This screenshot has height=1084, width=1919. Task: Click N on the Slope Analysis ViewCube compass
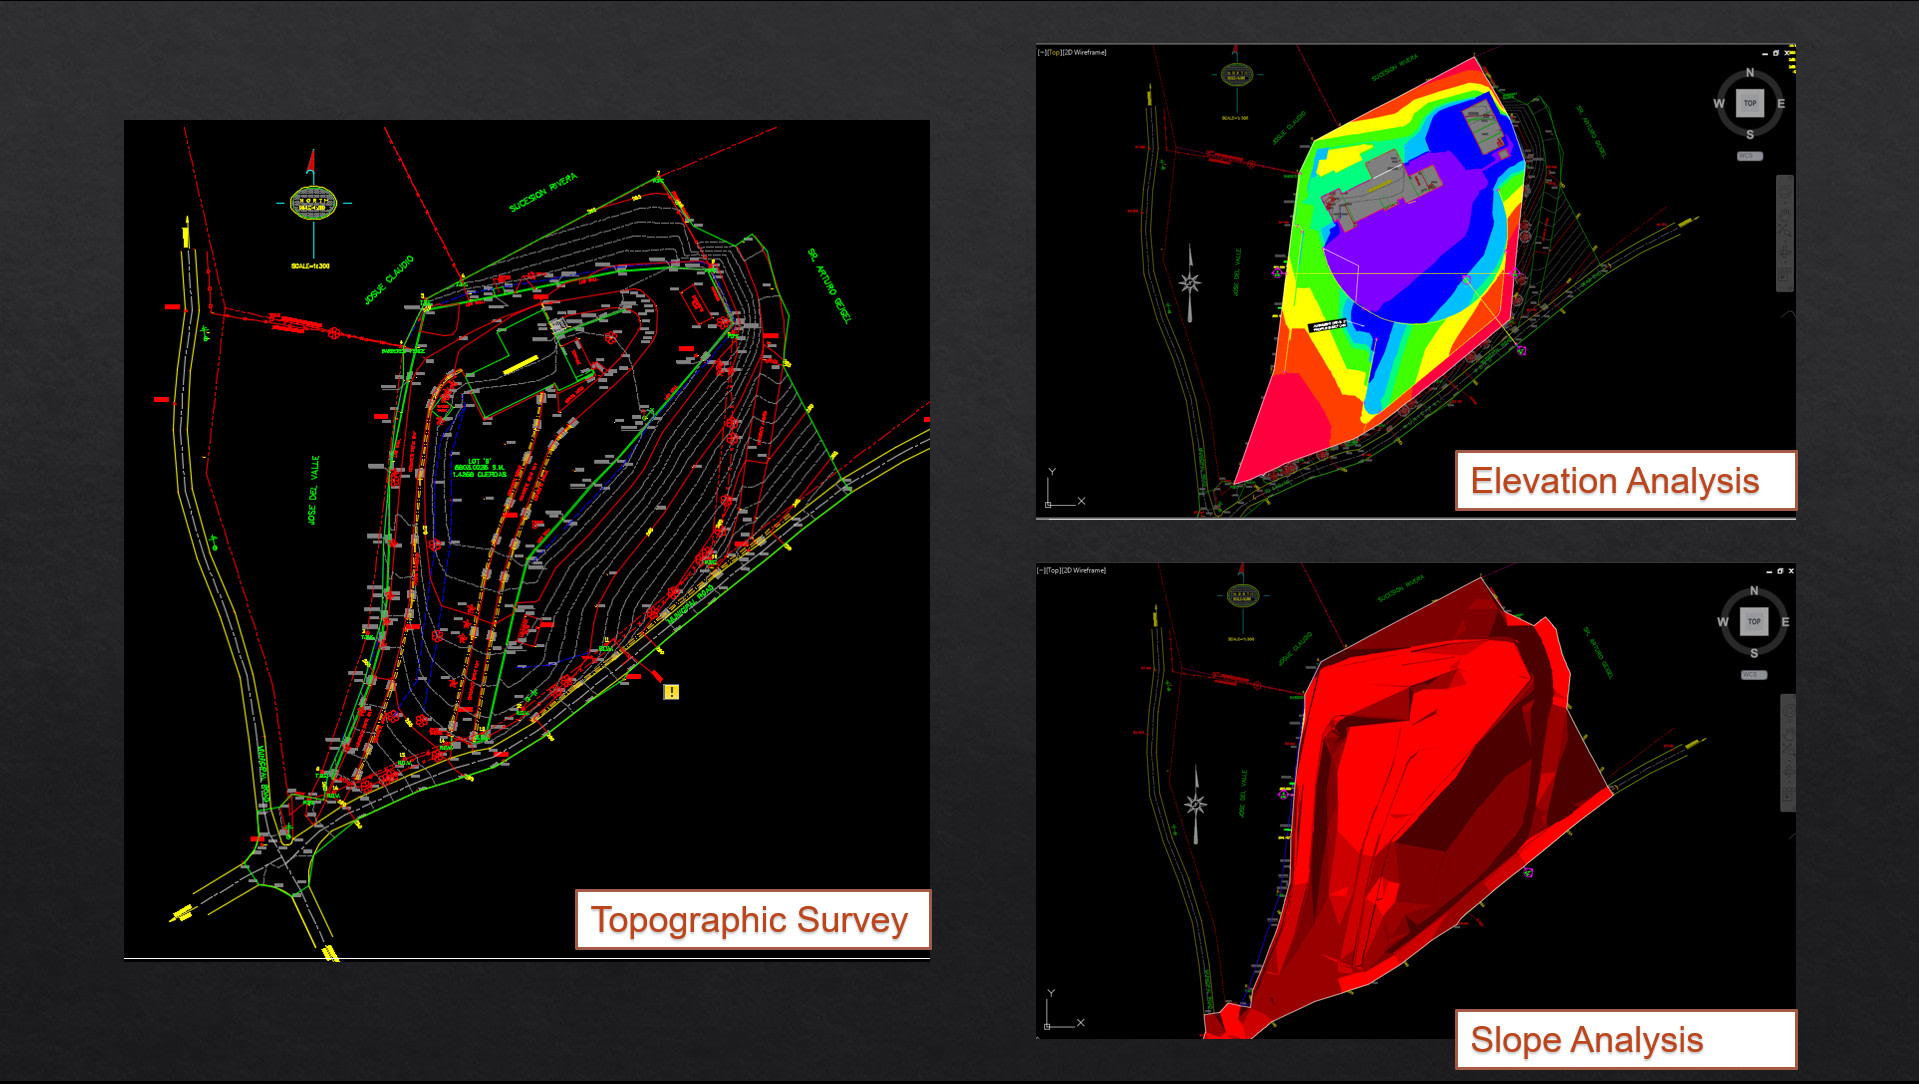[1754, 591]
